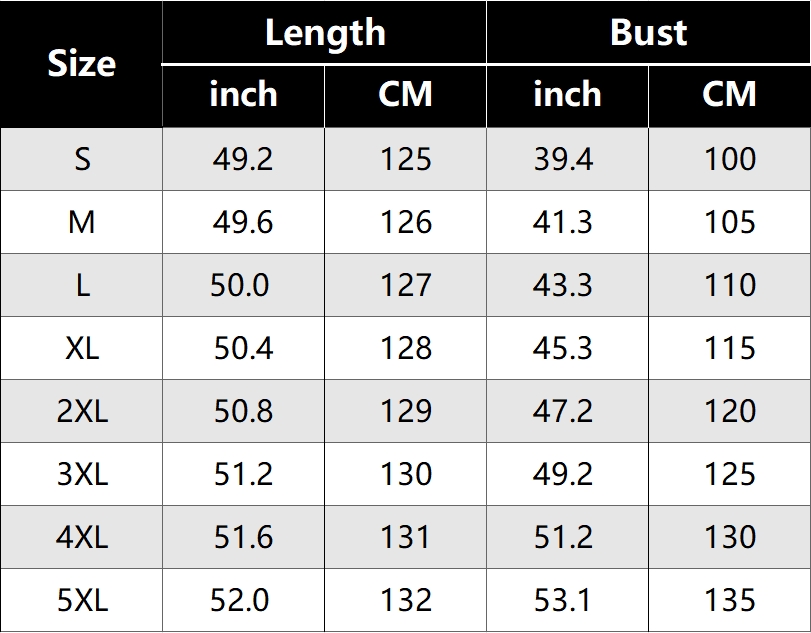Click the Length header cell
This screenshot has height=633, width=811.
point(325,33)
